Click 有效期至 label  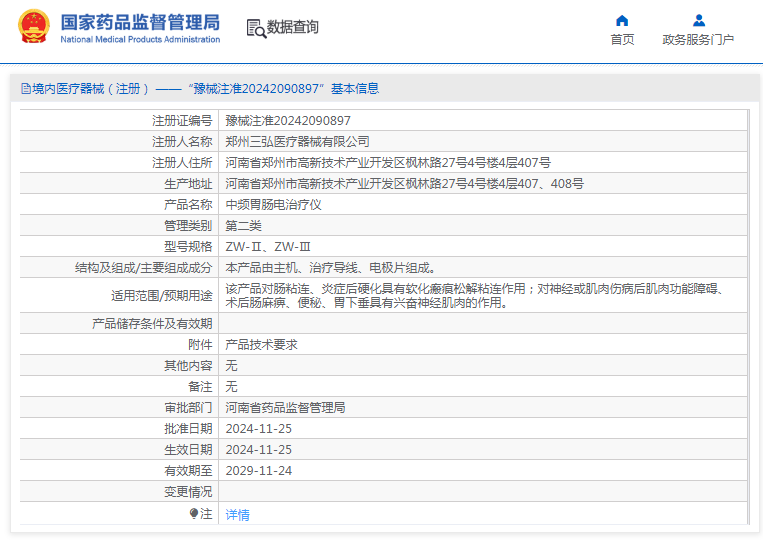pyautogui.click(x=188, y=471)
